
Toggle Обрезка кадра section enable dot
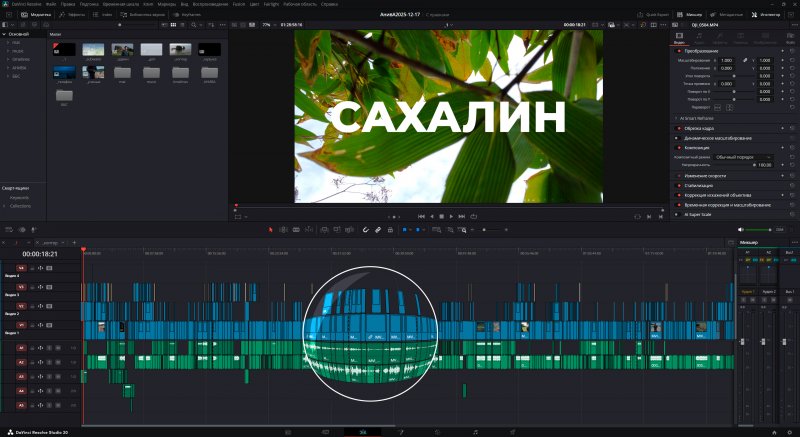[x=679, y=128]
